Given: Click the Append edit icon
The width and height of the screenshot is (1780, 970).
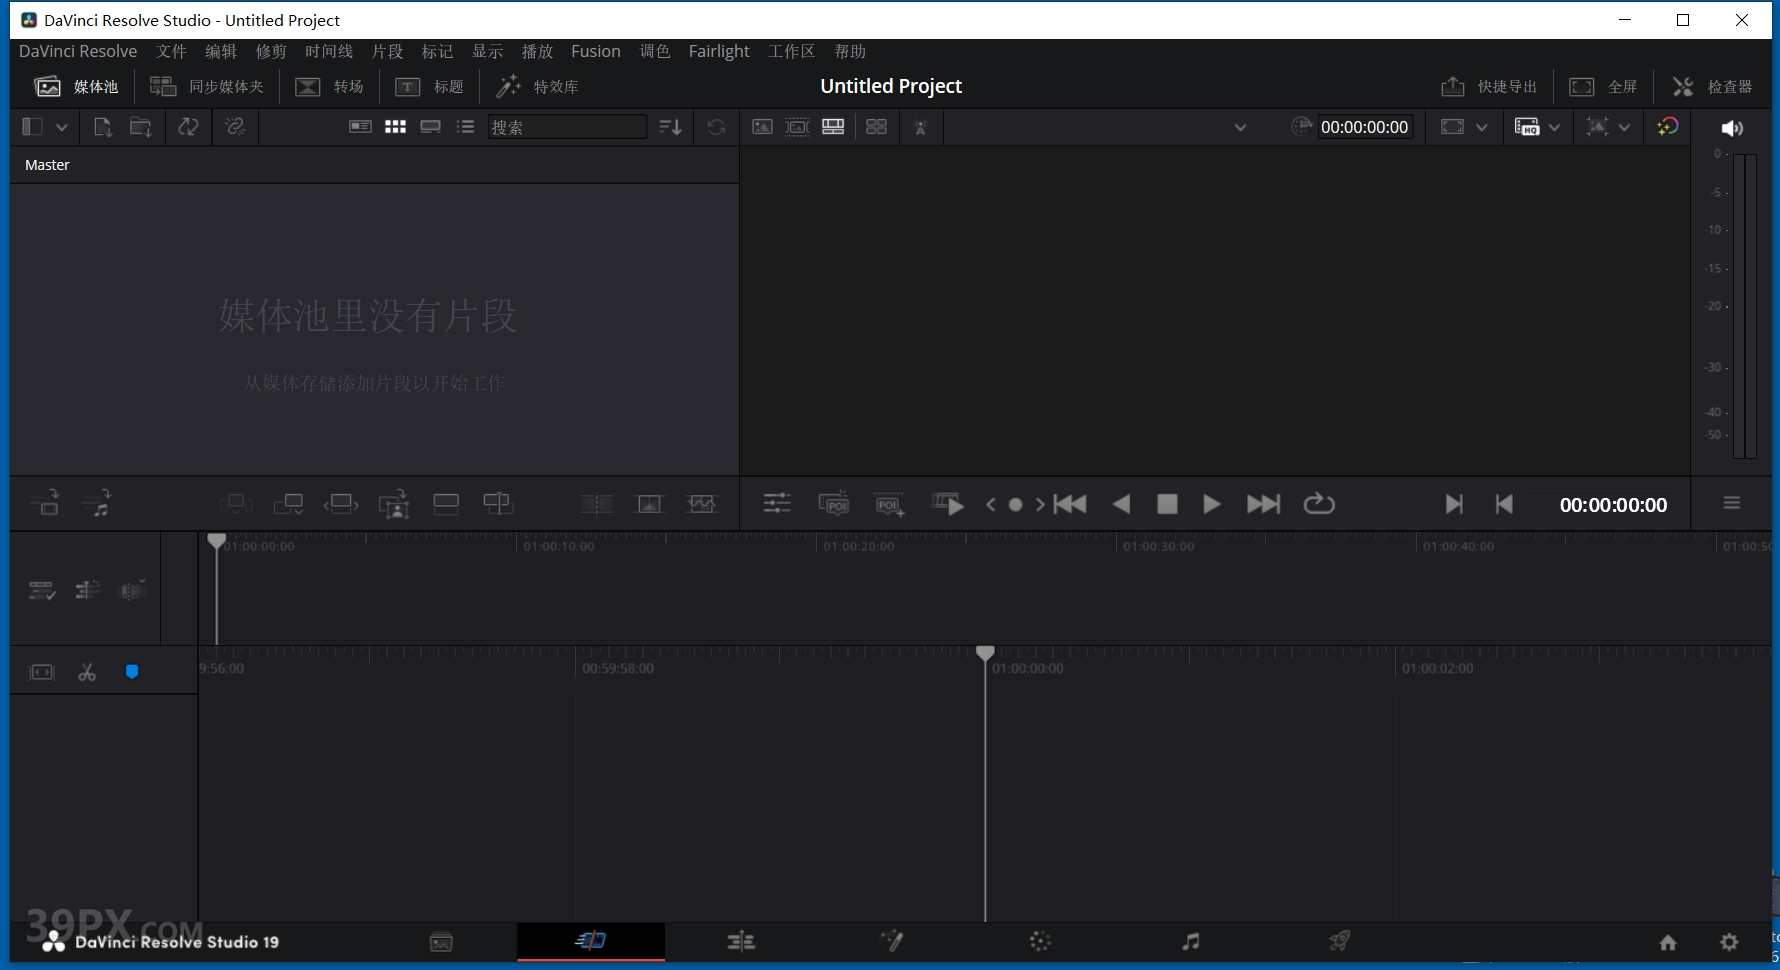Looking at the screenshot, I should pyautogui.click(x=288, y=504).
